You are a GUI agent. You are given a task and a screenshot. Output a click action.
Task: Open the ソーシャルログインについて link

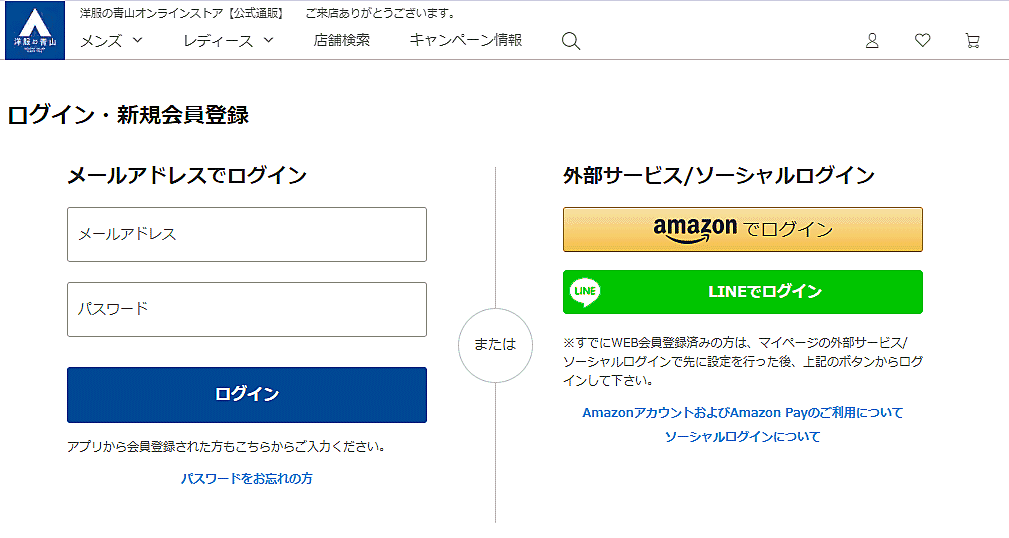click(742, 437)
